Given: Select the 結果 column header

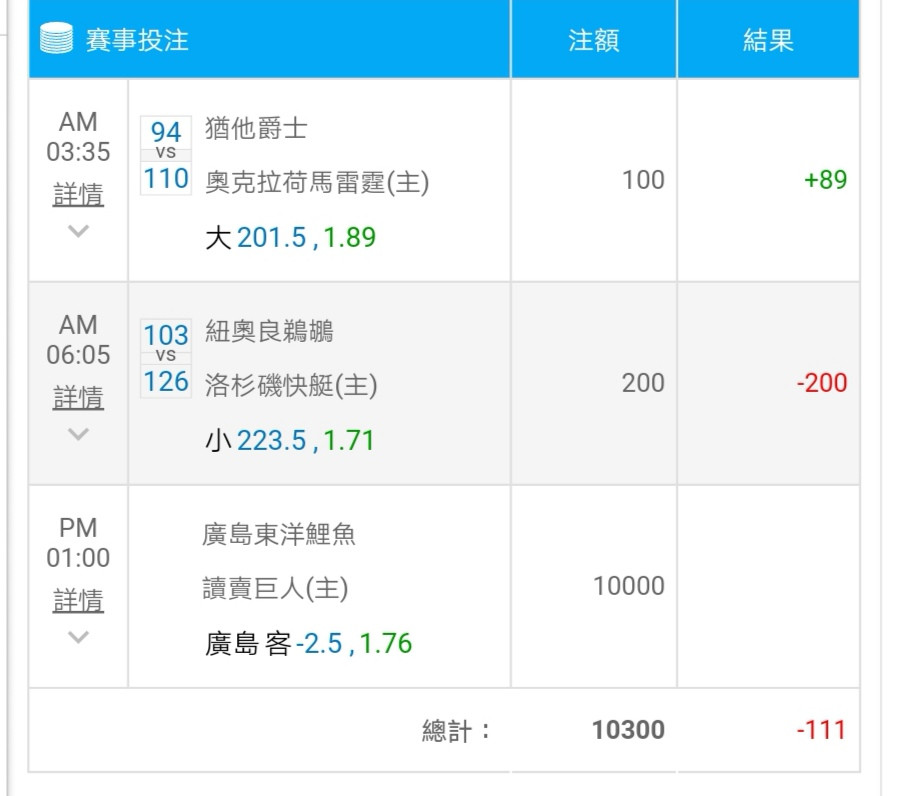Looking at the screenshot, I should (x=768, y=40).
